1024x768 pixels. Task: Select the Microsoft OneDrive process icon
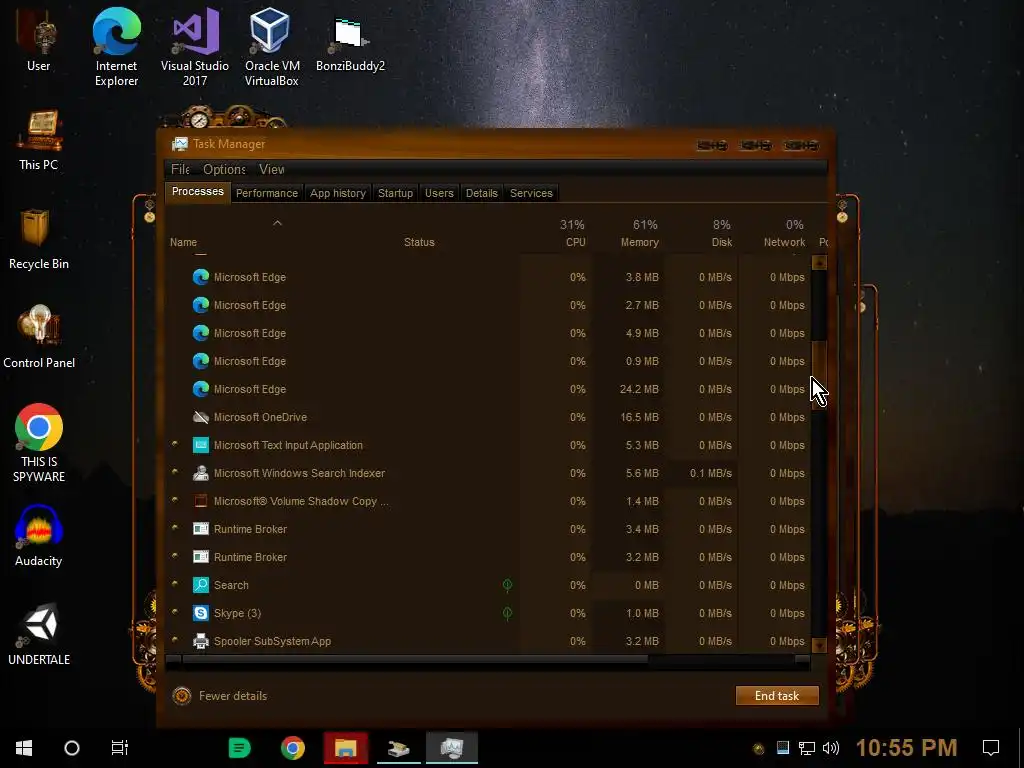click(200, 417)
